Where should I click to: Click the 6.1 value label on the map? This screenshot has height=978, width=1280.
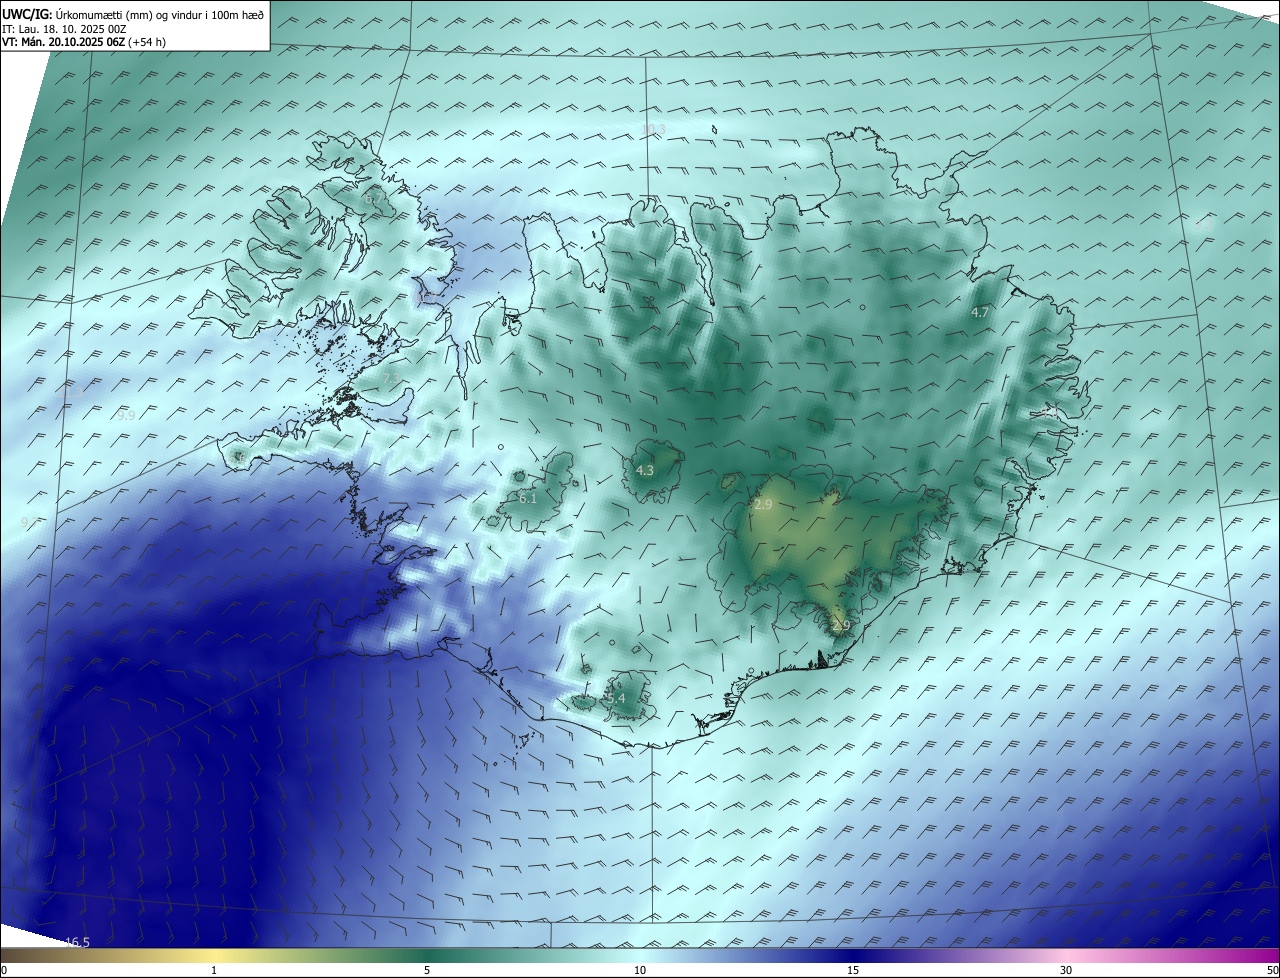click(528, 498)
